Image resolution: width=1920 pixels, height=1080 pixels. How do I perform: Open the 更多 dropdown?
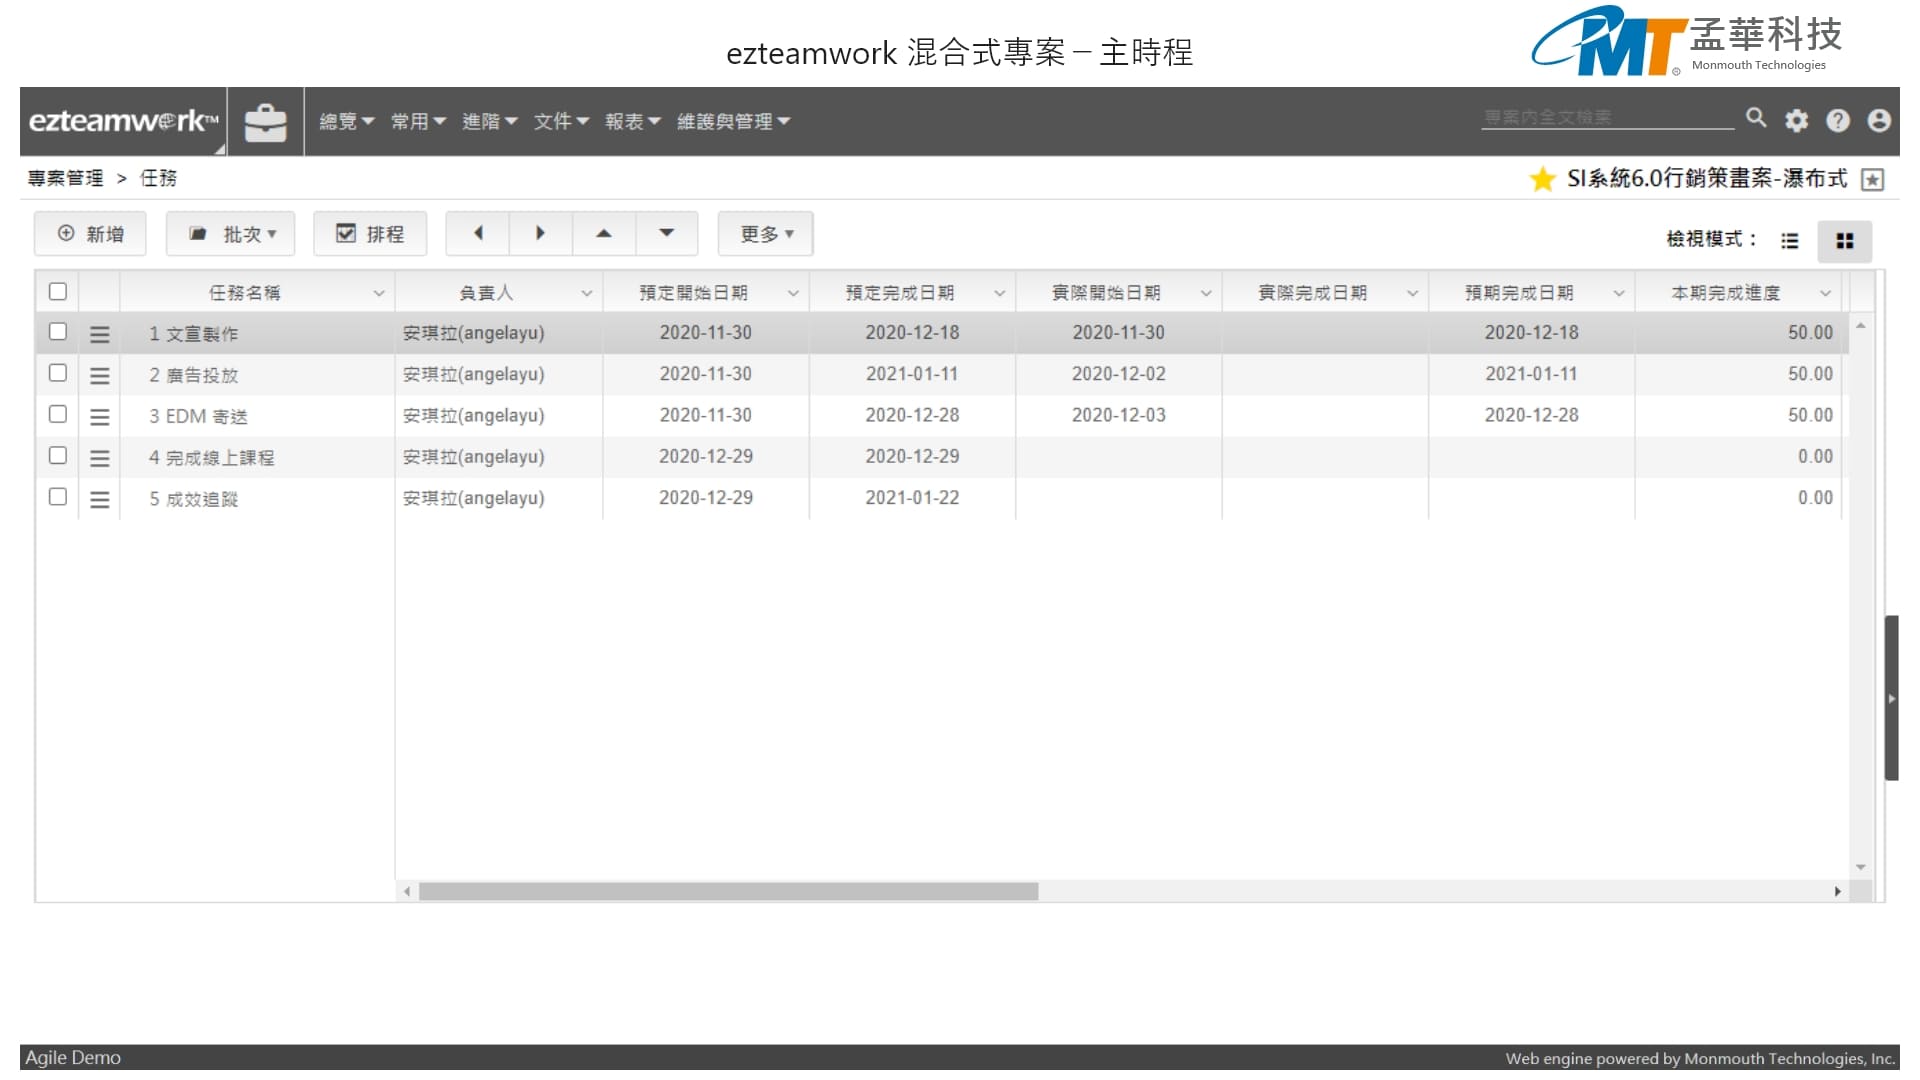[x=766, y=234]
